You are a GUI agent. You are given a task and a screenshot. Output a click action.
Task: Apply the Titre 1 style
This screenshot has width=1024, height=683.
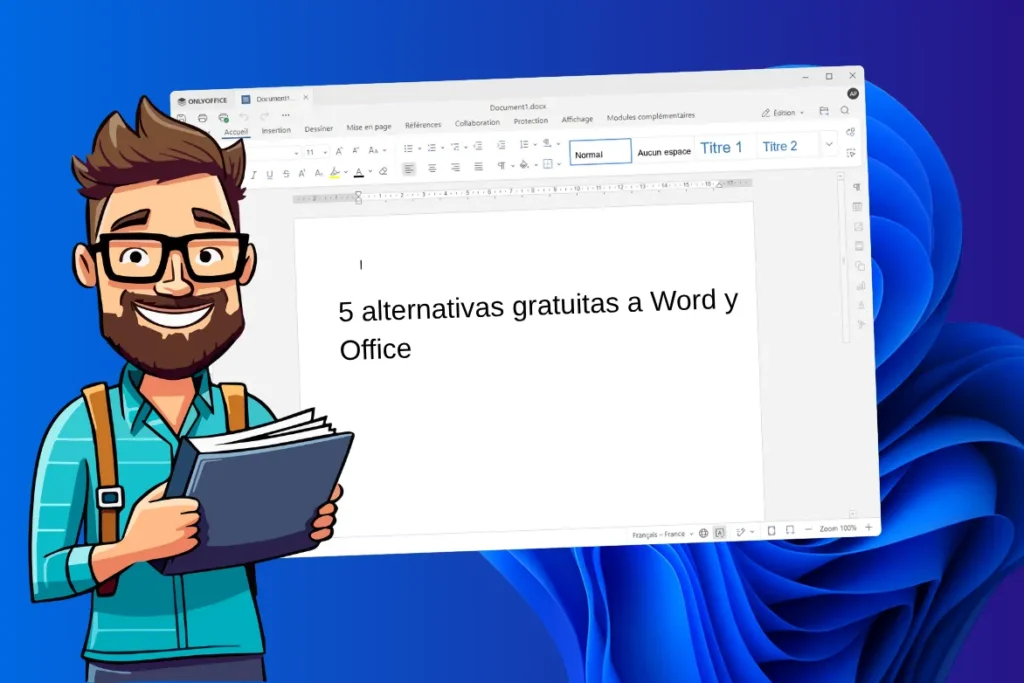722,147
